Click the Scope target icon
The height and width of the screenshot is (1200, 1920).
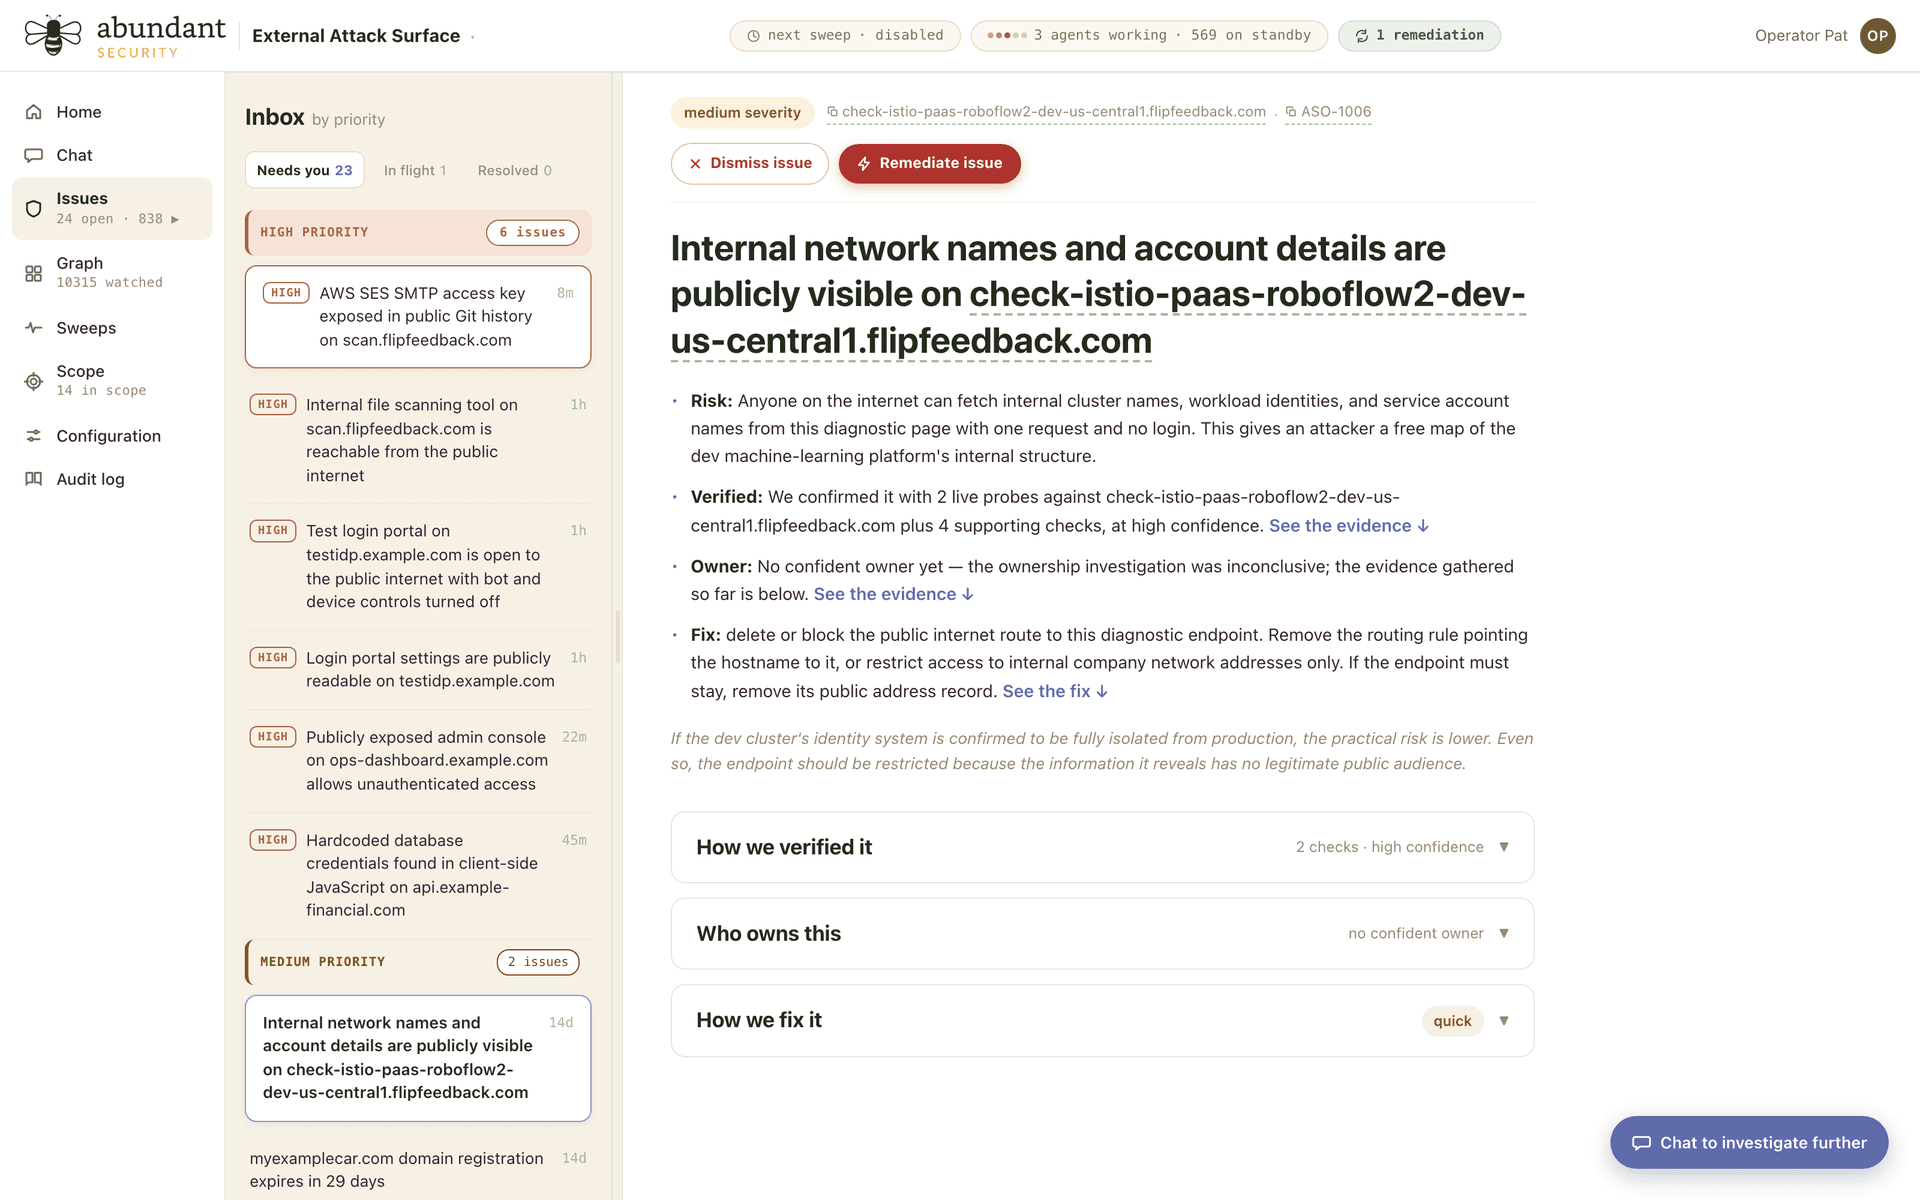coord(34,381)
